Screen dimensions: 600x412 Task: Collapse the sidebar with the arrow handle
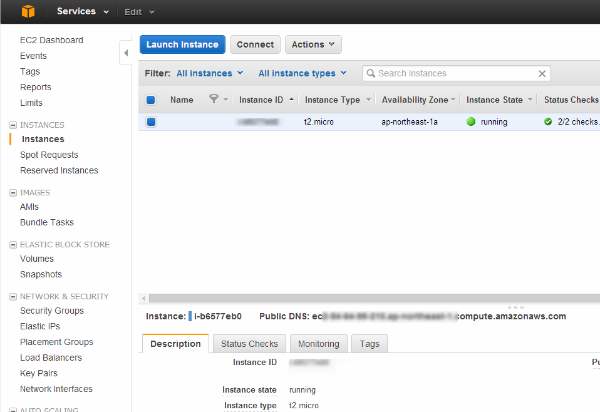pos(126,53)
